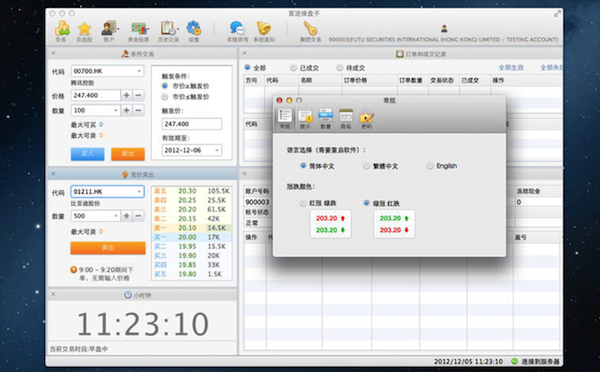The width and height of the screenshot is (600, 372).
Task: Click the trigger price field showing 247.400
Action: tap(192, 124)
